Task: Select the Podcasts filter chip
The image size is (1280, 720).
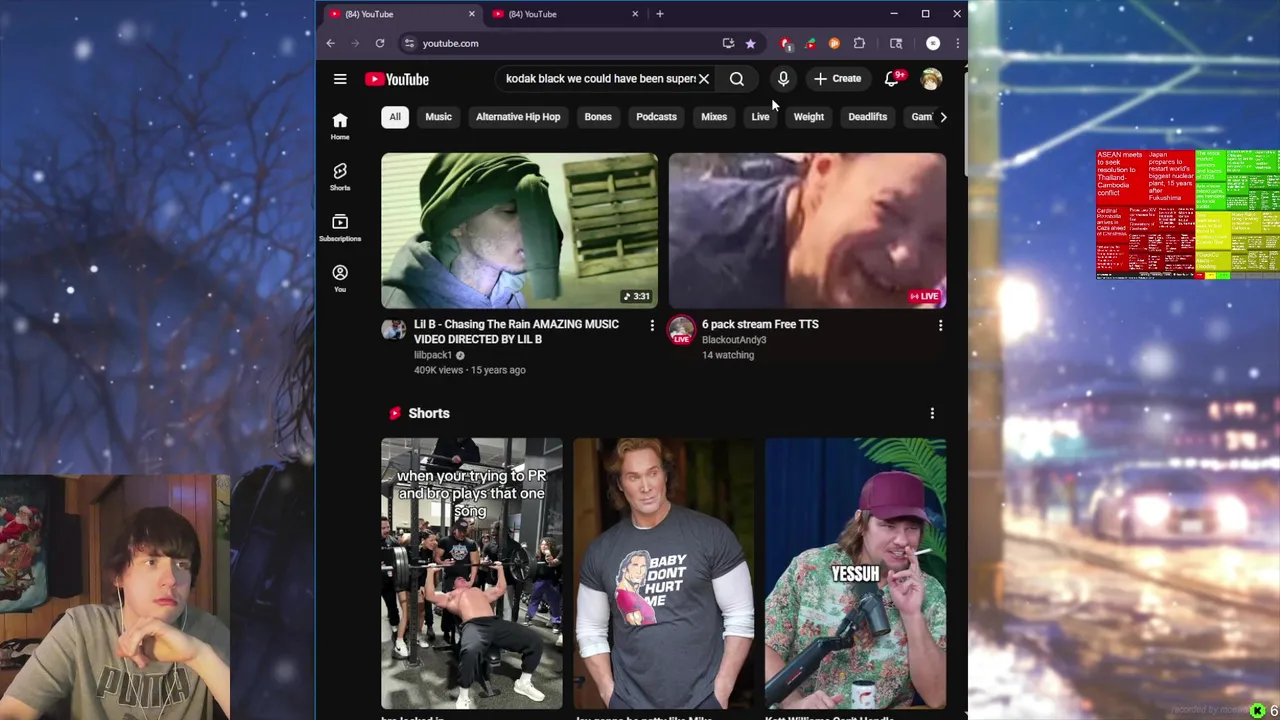Action: (x=656, y=117)
